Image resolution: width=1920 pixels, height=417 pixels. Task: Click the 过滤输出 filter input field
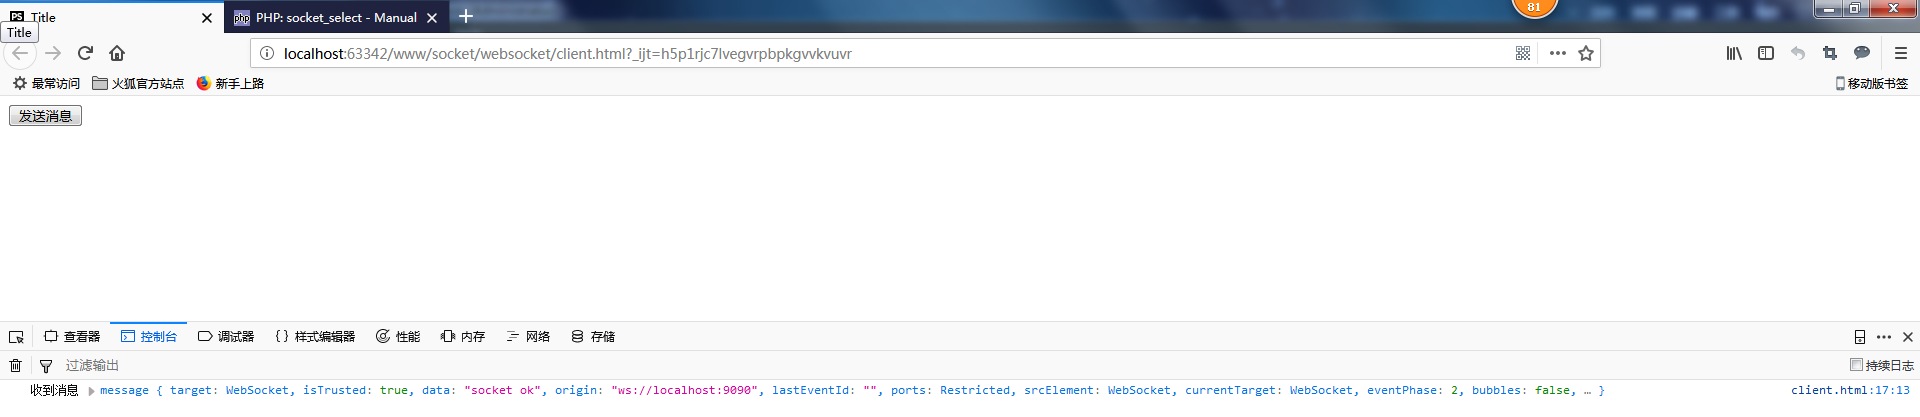tap(400, 366)
